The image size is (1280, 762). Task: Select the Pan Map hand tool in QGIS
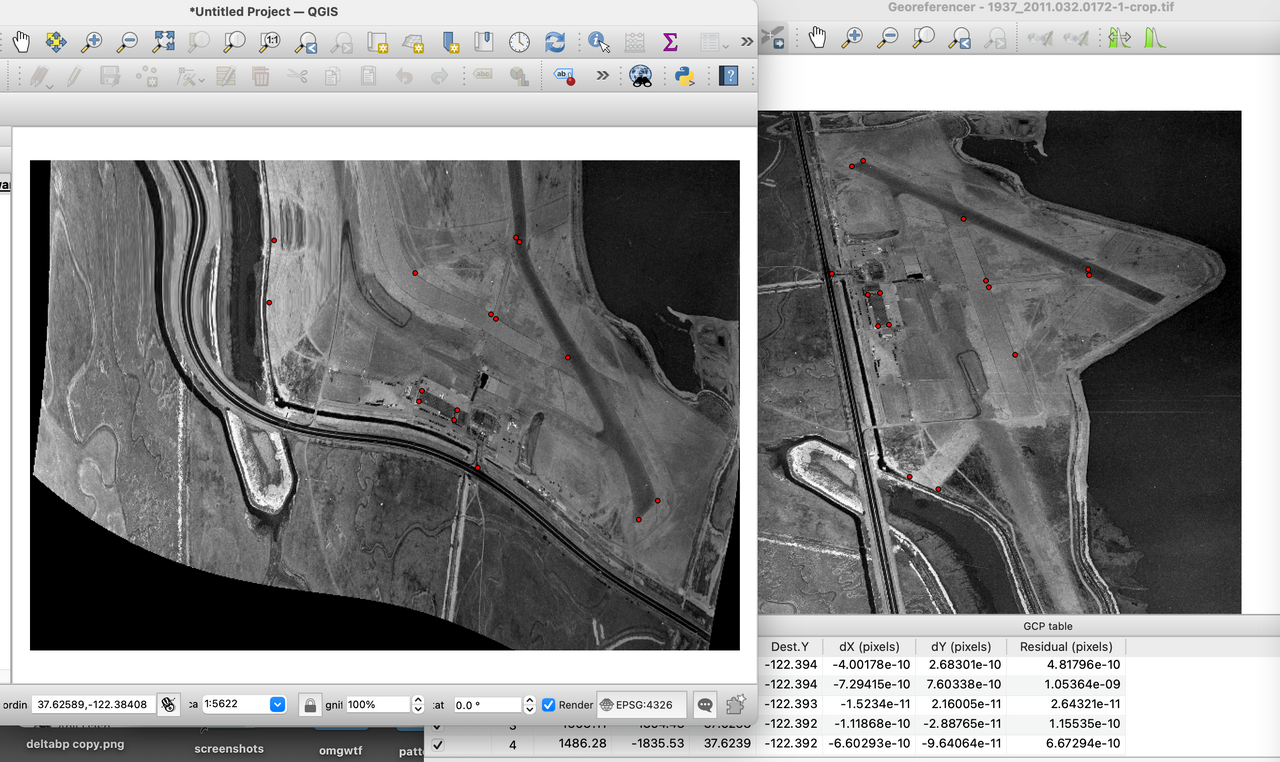[21, 42]
